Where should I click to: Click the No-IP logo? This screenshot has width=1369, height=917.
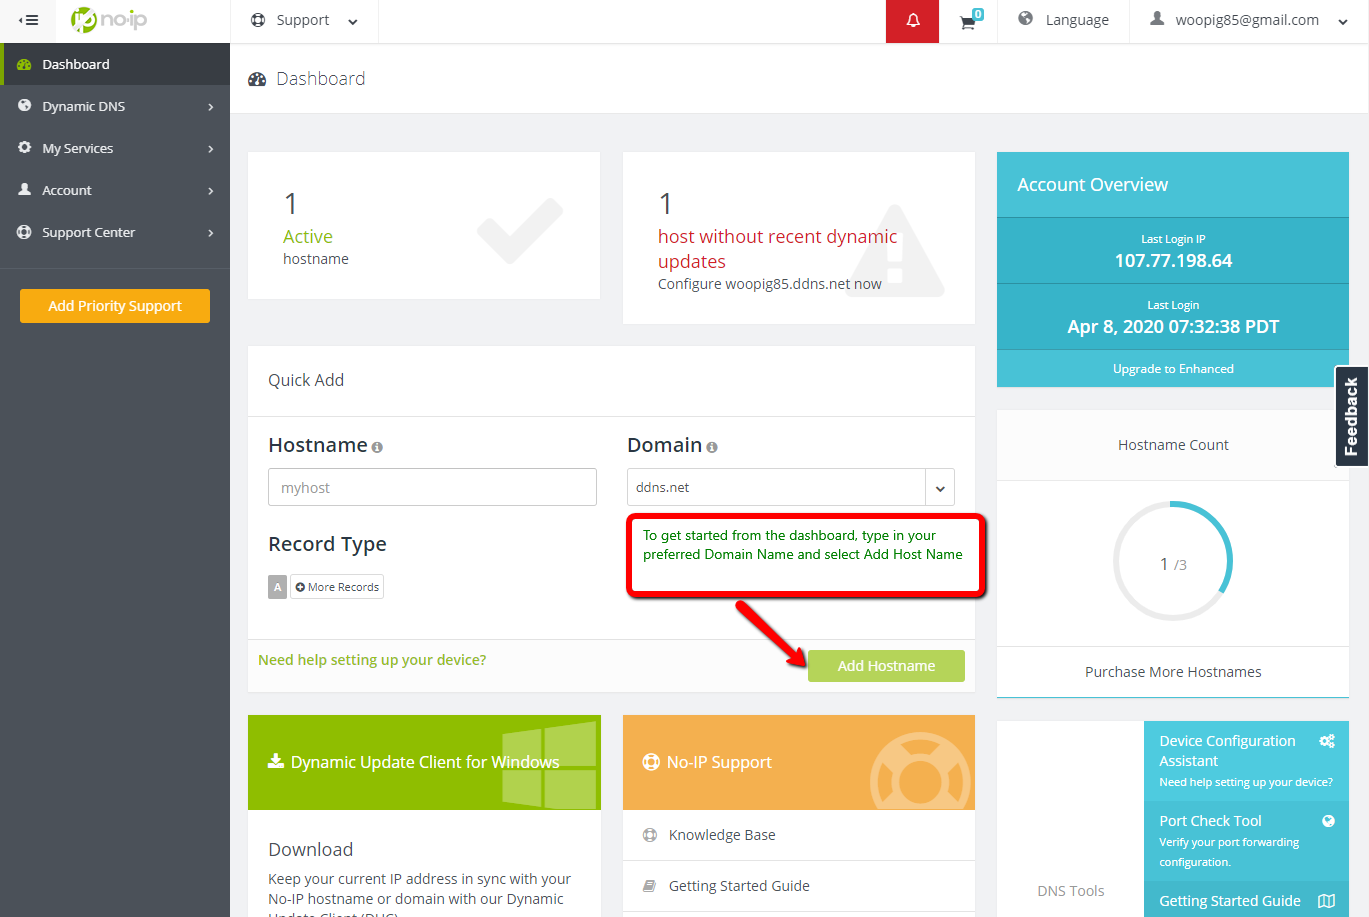coord(110,20)
